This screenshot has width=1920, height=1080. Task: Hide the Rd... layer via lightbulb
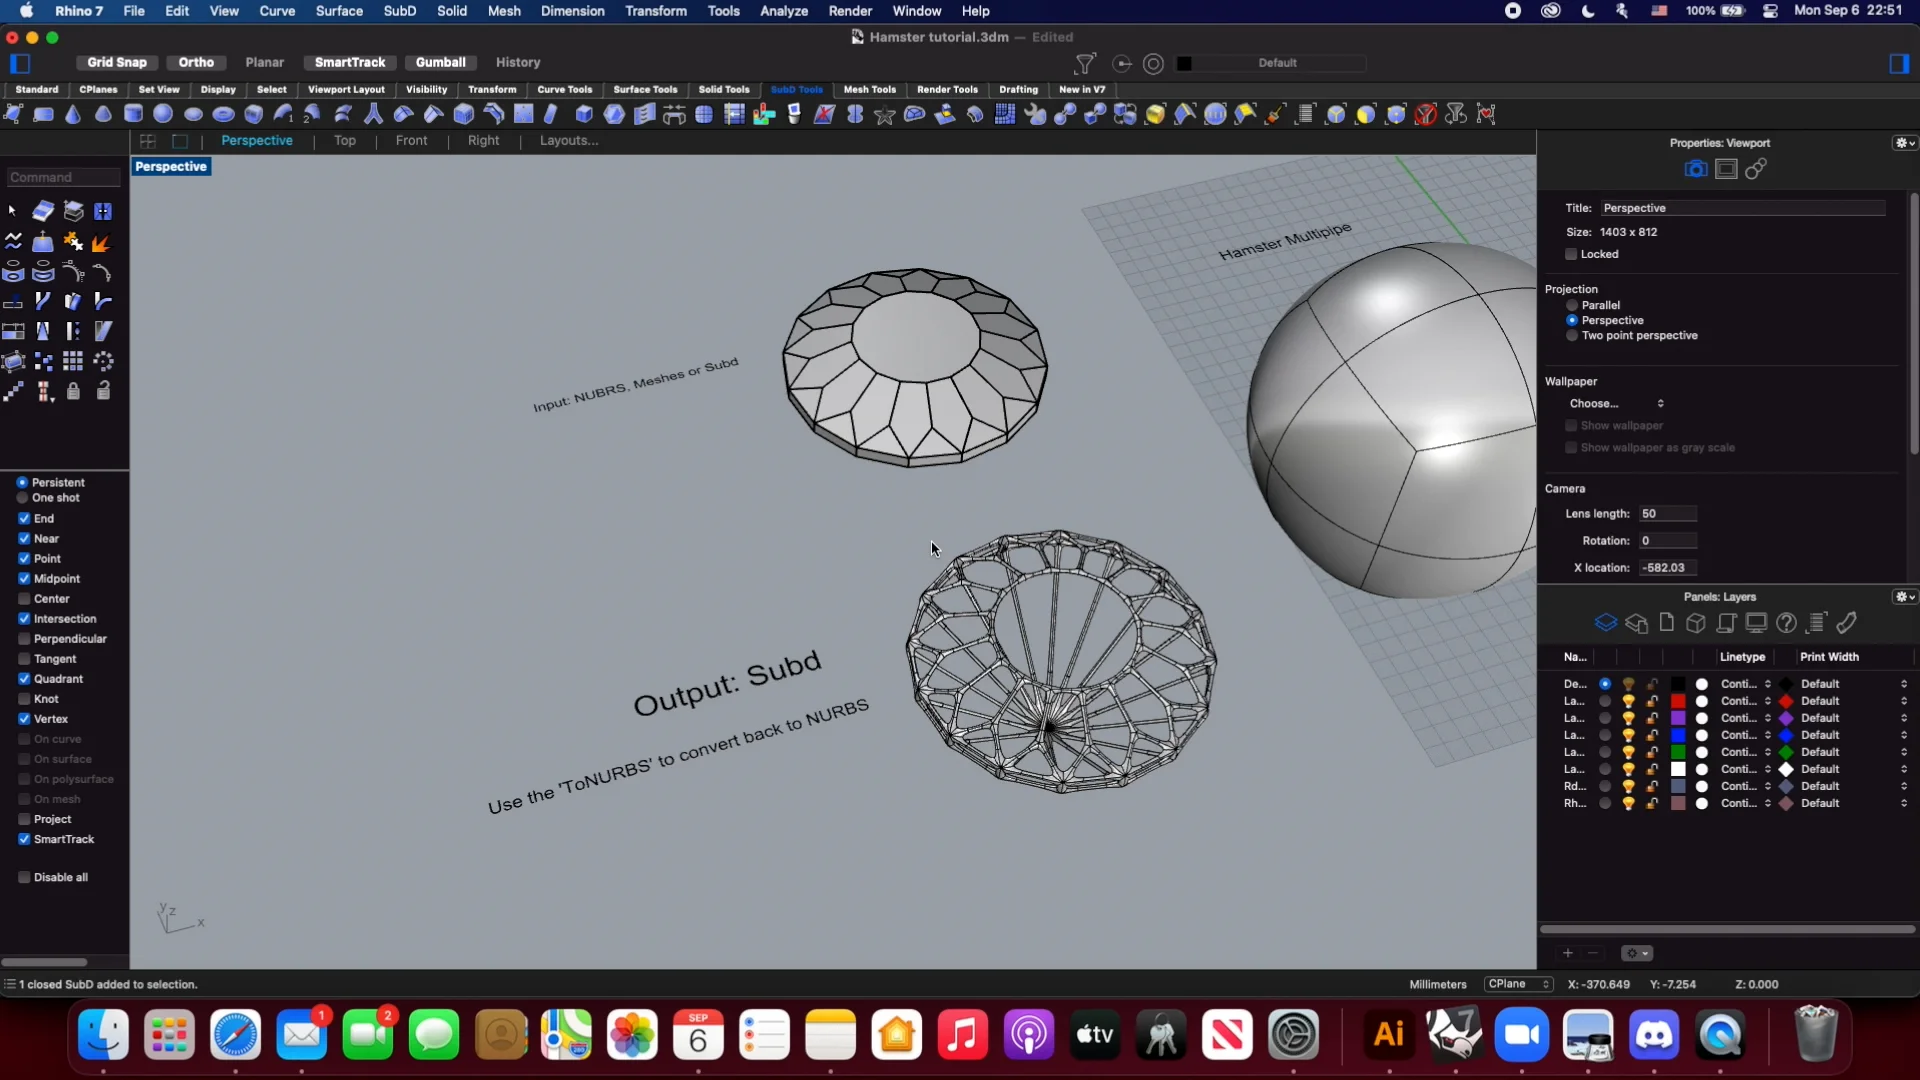[x=1628, y=786]
